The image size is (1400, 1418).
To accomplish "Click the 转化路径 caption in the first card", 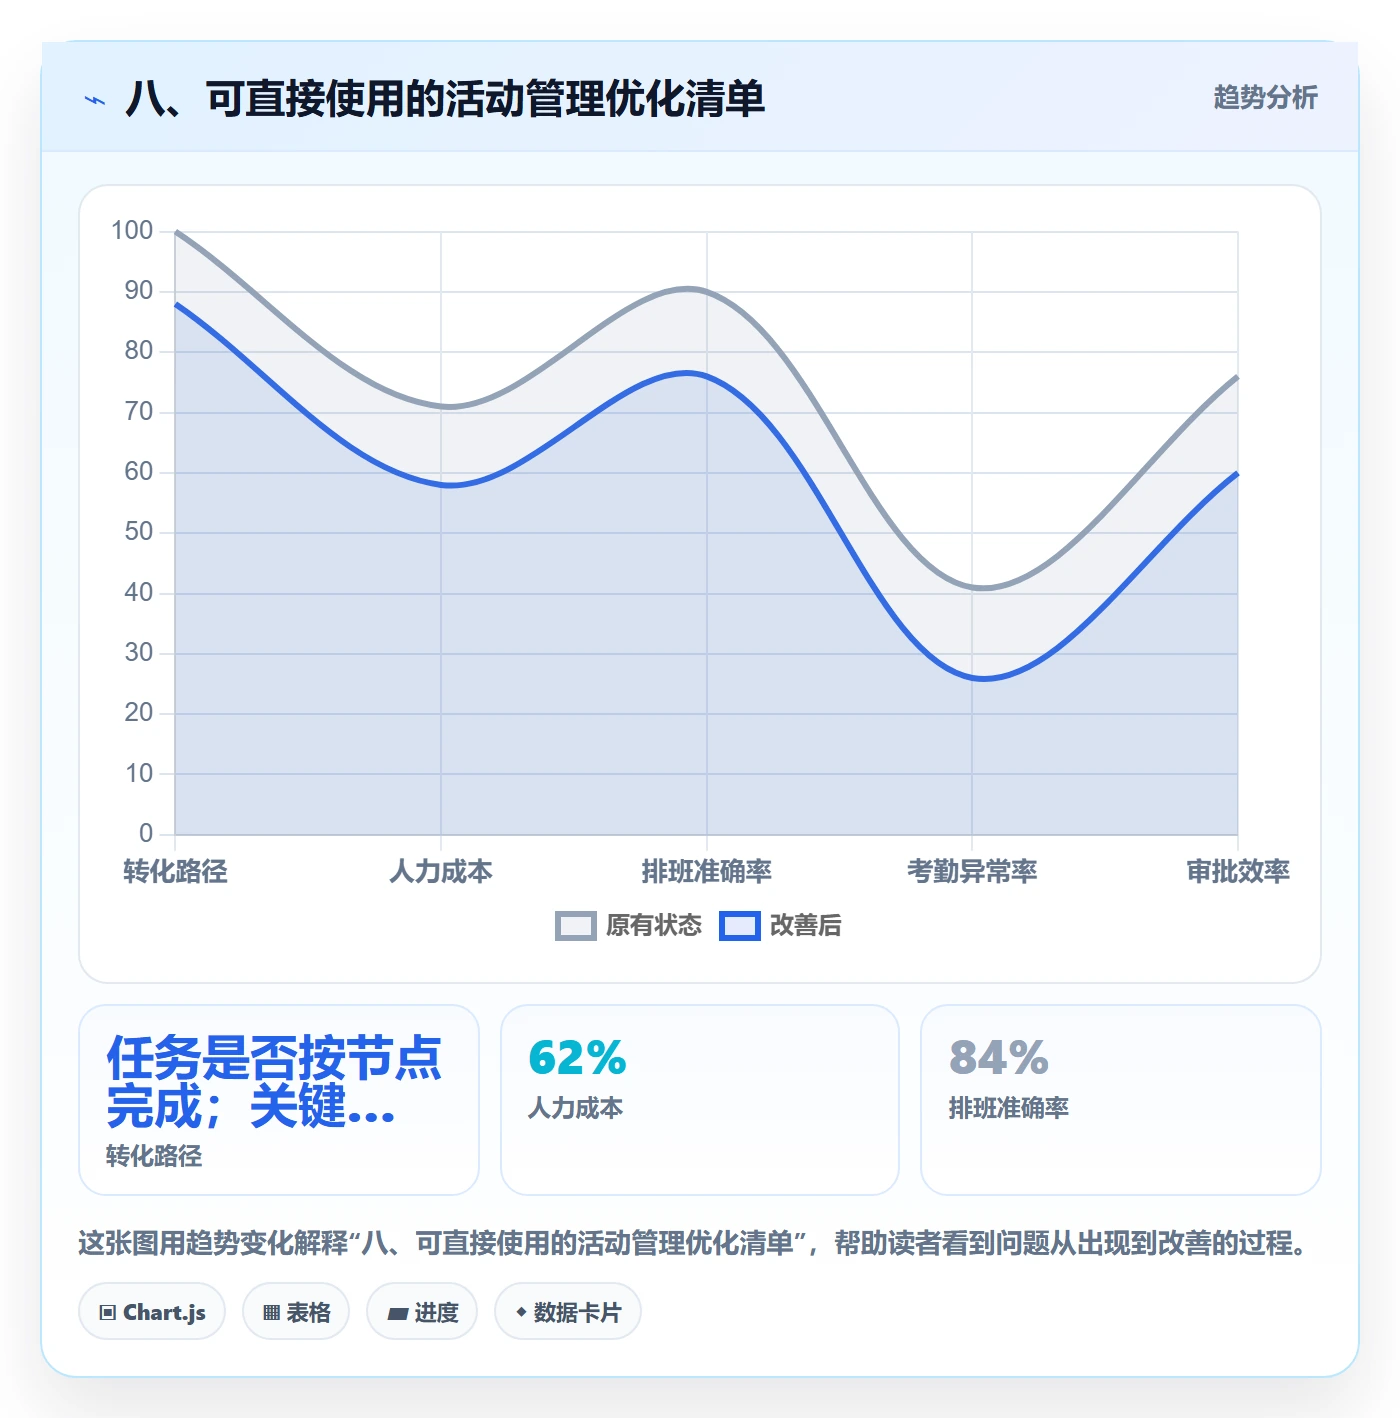I will click(x=154, y=1156).
